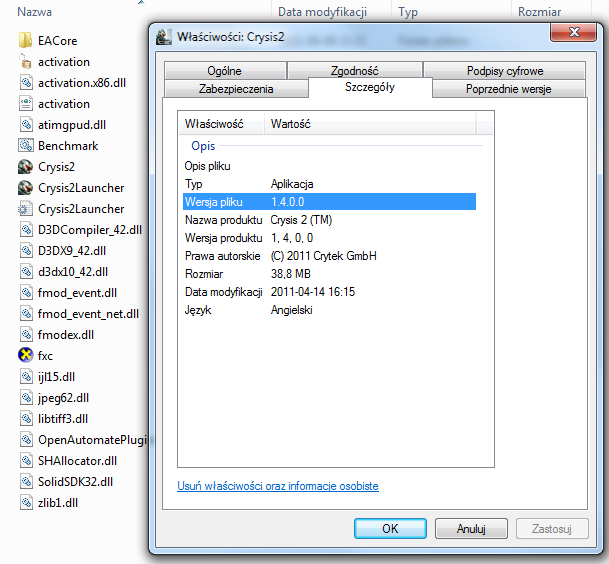Select the fmod_event_net.dll icon
Image resolution: width=609 pixels, height=564 pixels.
coord(25,313)
